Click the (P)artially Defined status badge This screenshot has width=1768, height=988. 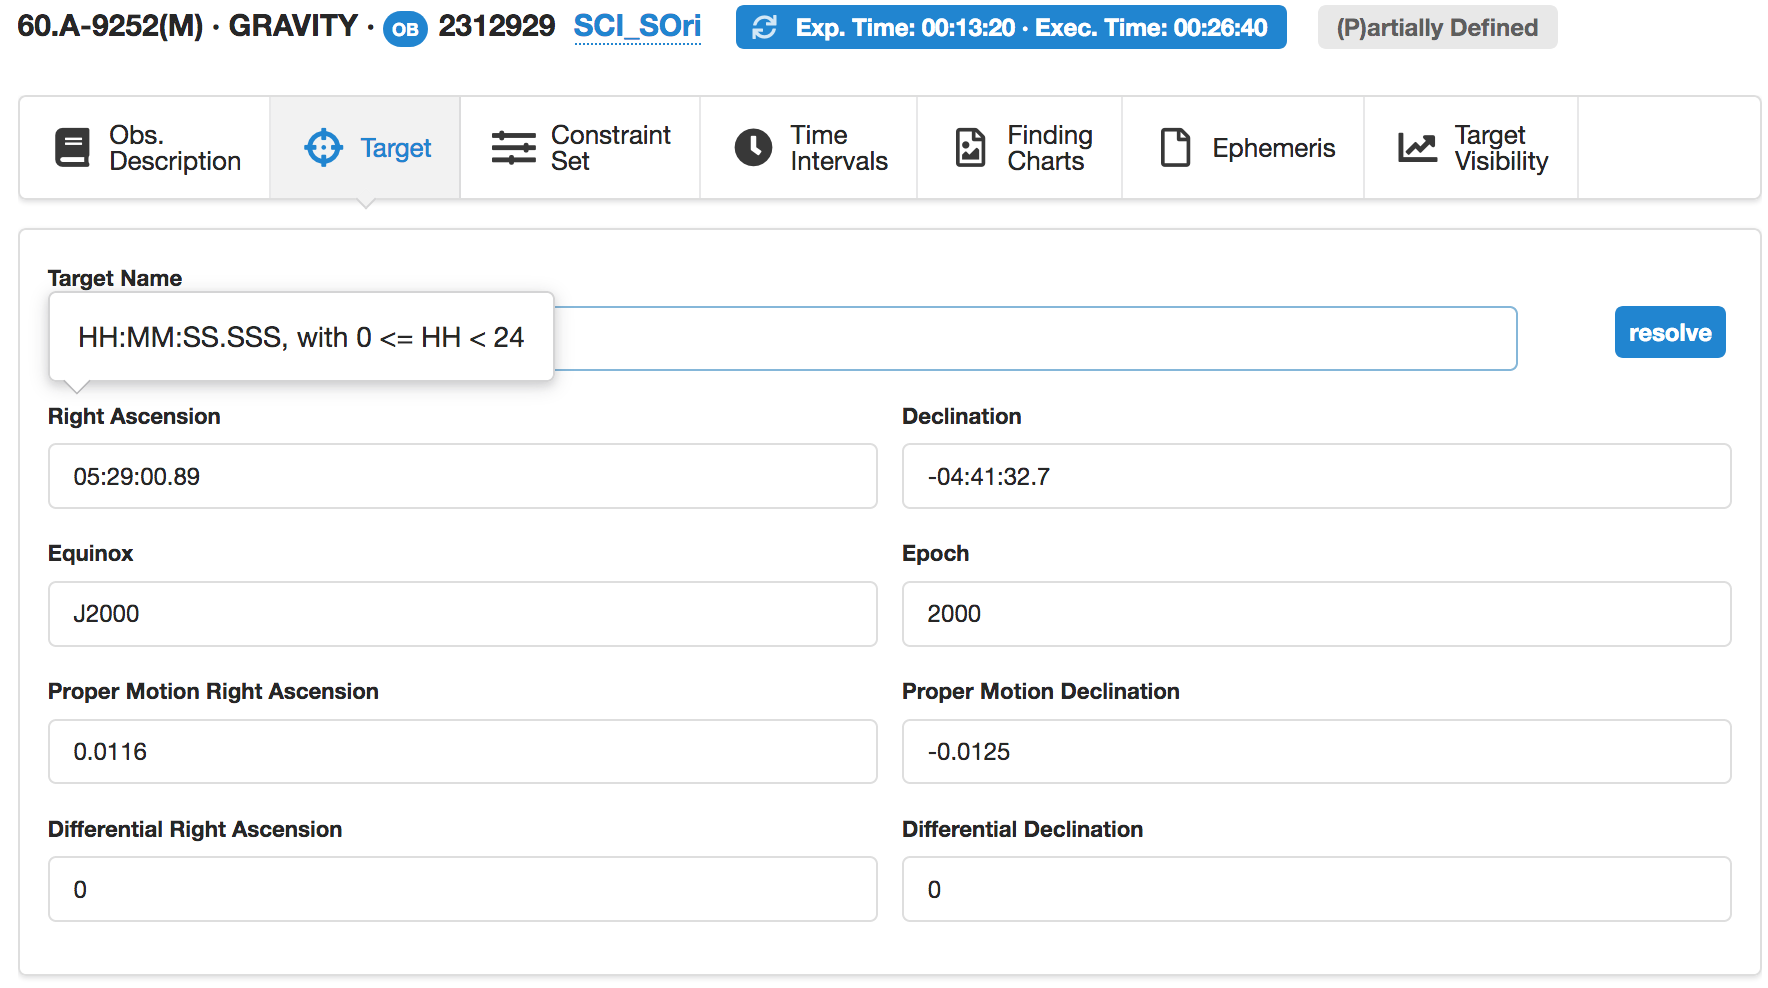coord(1437,28)
